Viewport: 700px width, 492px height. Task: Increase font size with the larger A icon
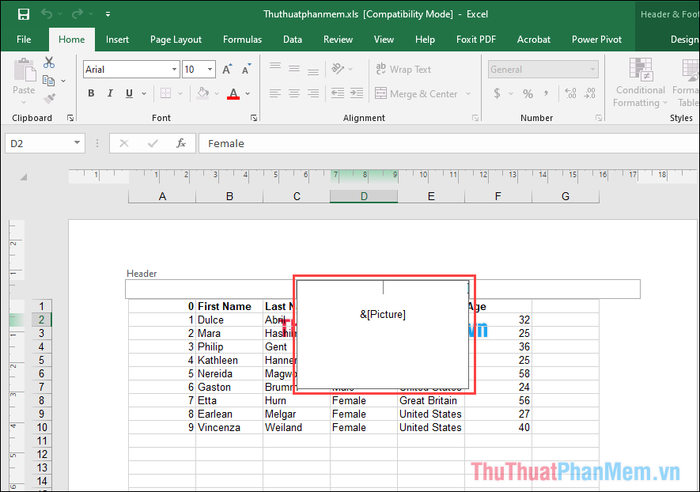pyautogui.click(x=228, y=70)
